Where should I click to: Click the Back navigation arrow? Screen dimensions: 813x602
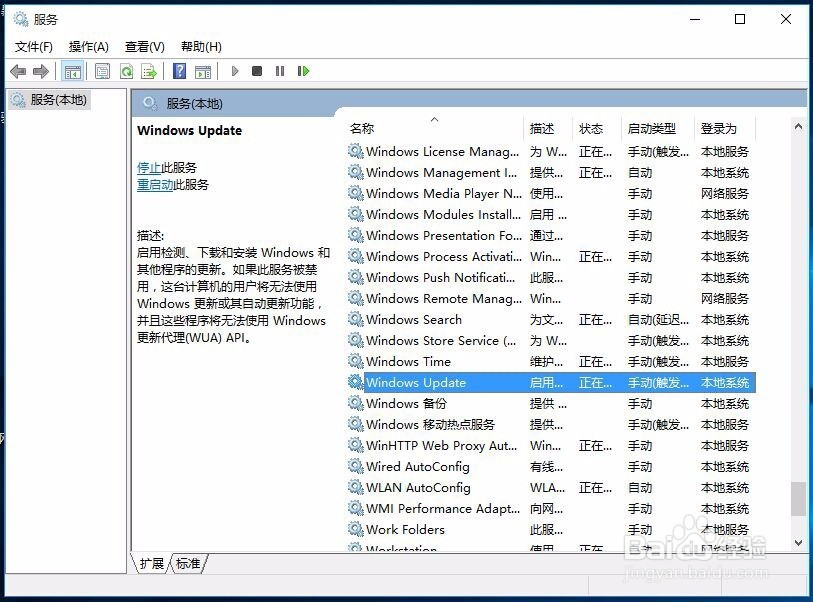coord(18,71)
